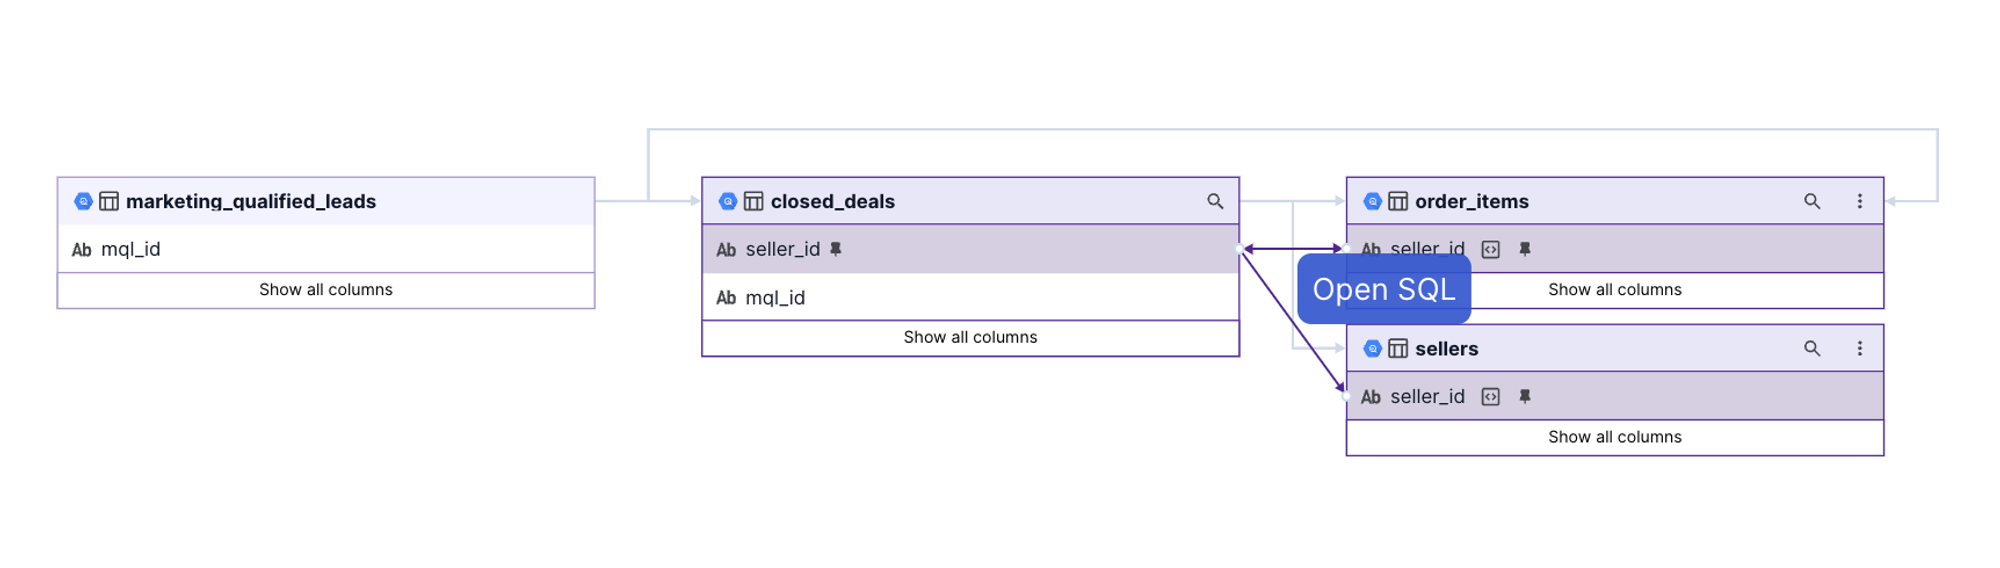Viewport: 2000px width, 568px height.
Task: Show all columns in closed_deals table
Action: [x=970, y=338]
